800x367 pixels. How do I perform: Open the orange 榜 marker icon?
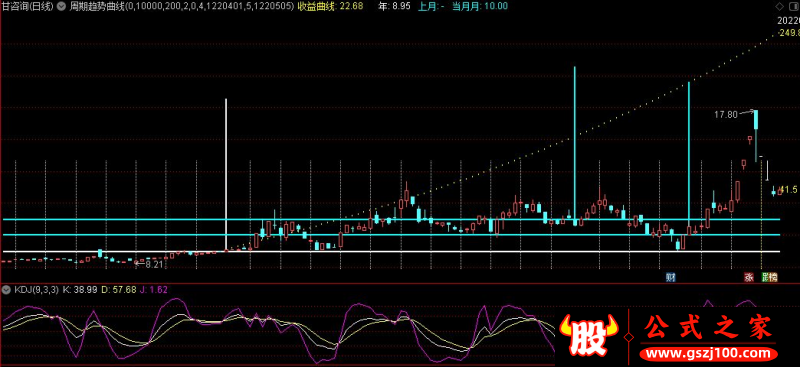(x=773, y=278)
